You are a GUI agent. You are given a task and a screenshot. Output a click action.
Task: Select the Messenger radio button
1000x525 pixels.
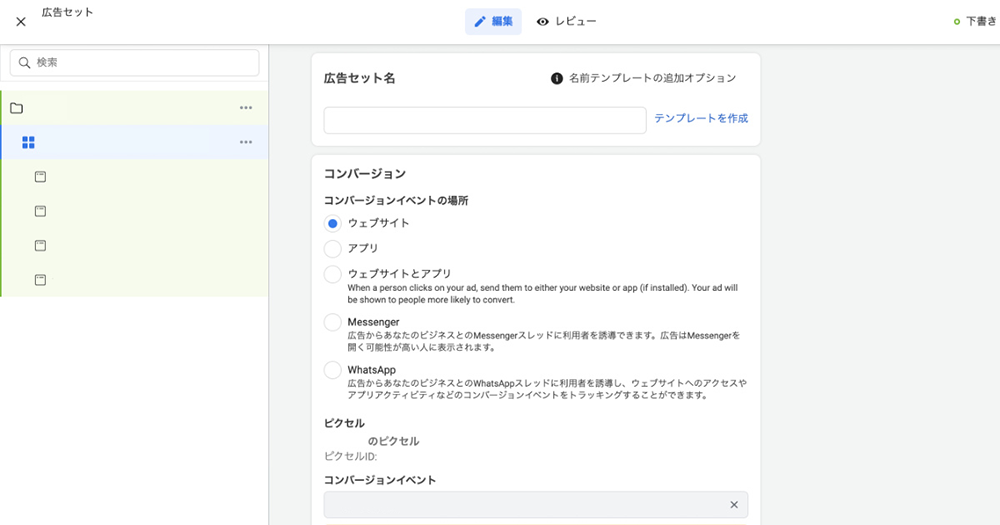[x=332, y=322]
